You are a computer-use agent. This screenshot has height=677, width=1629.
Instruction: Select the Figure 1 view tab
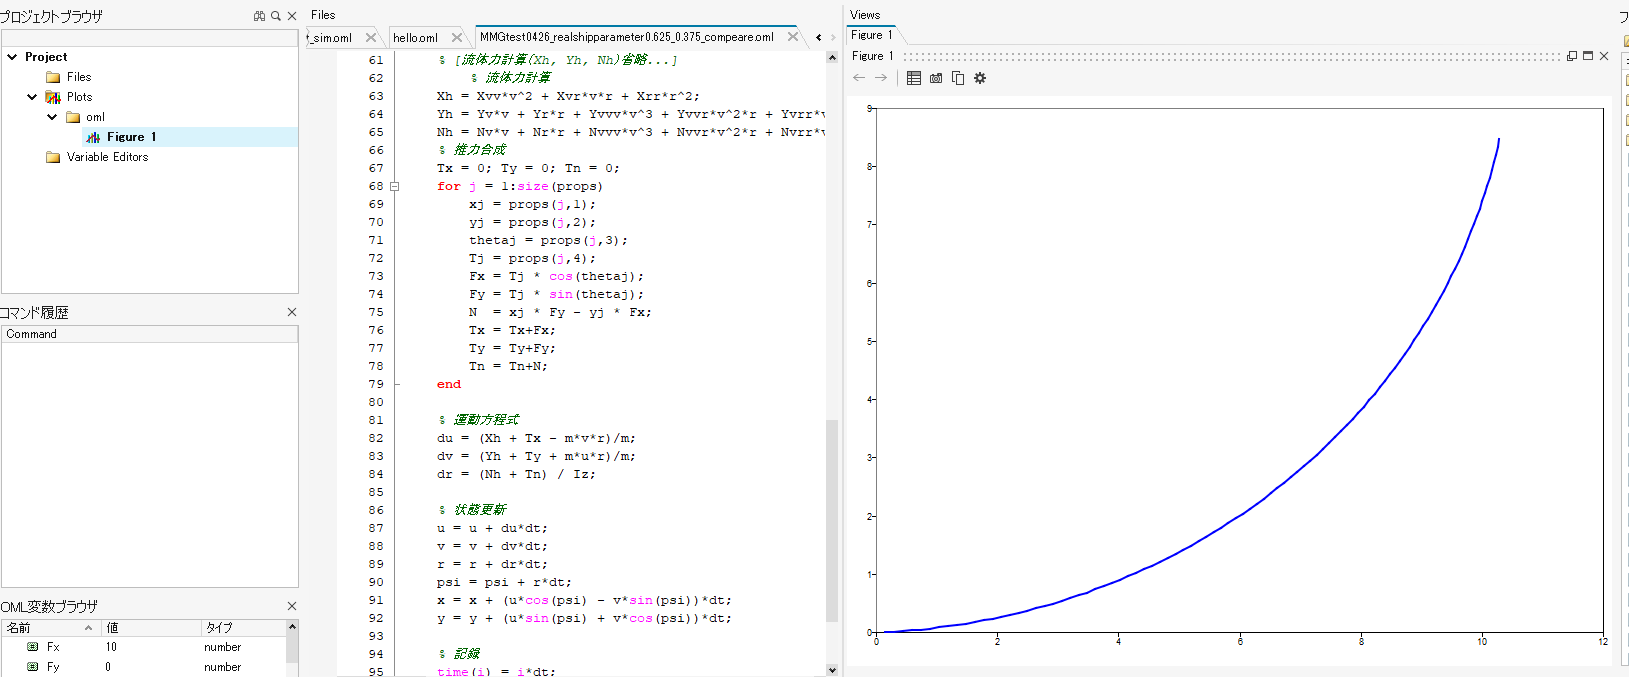pyautogui.click(x=872, y=35)
